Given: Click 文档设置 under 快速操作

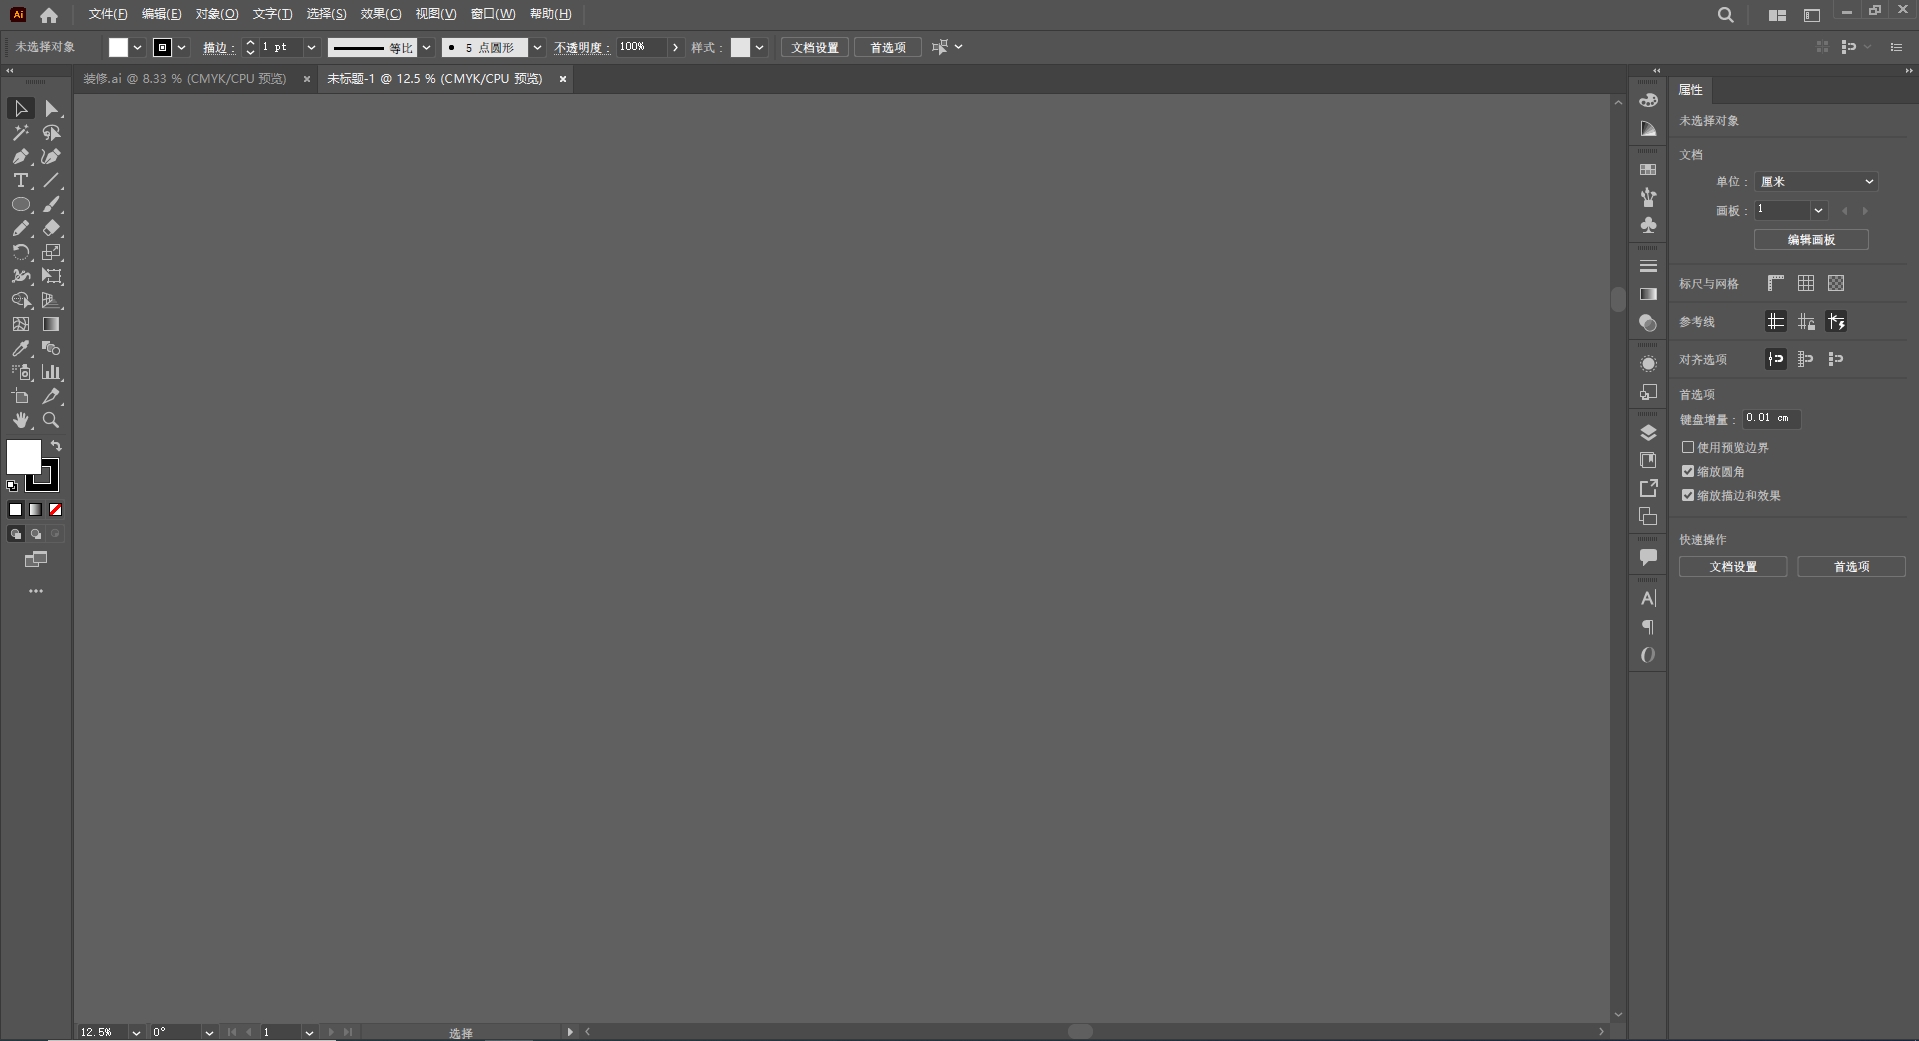Looking at the screenshot, I should point(1733,567).
